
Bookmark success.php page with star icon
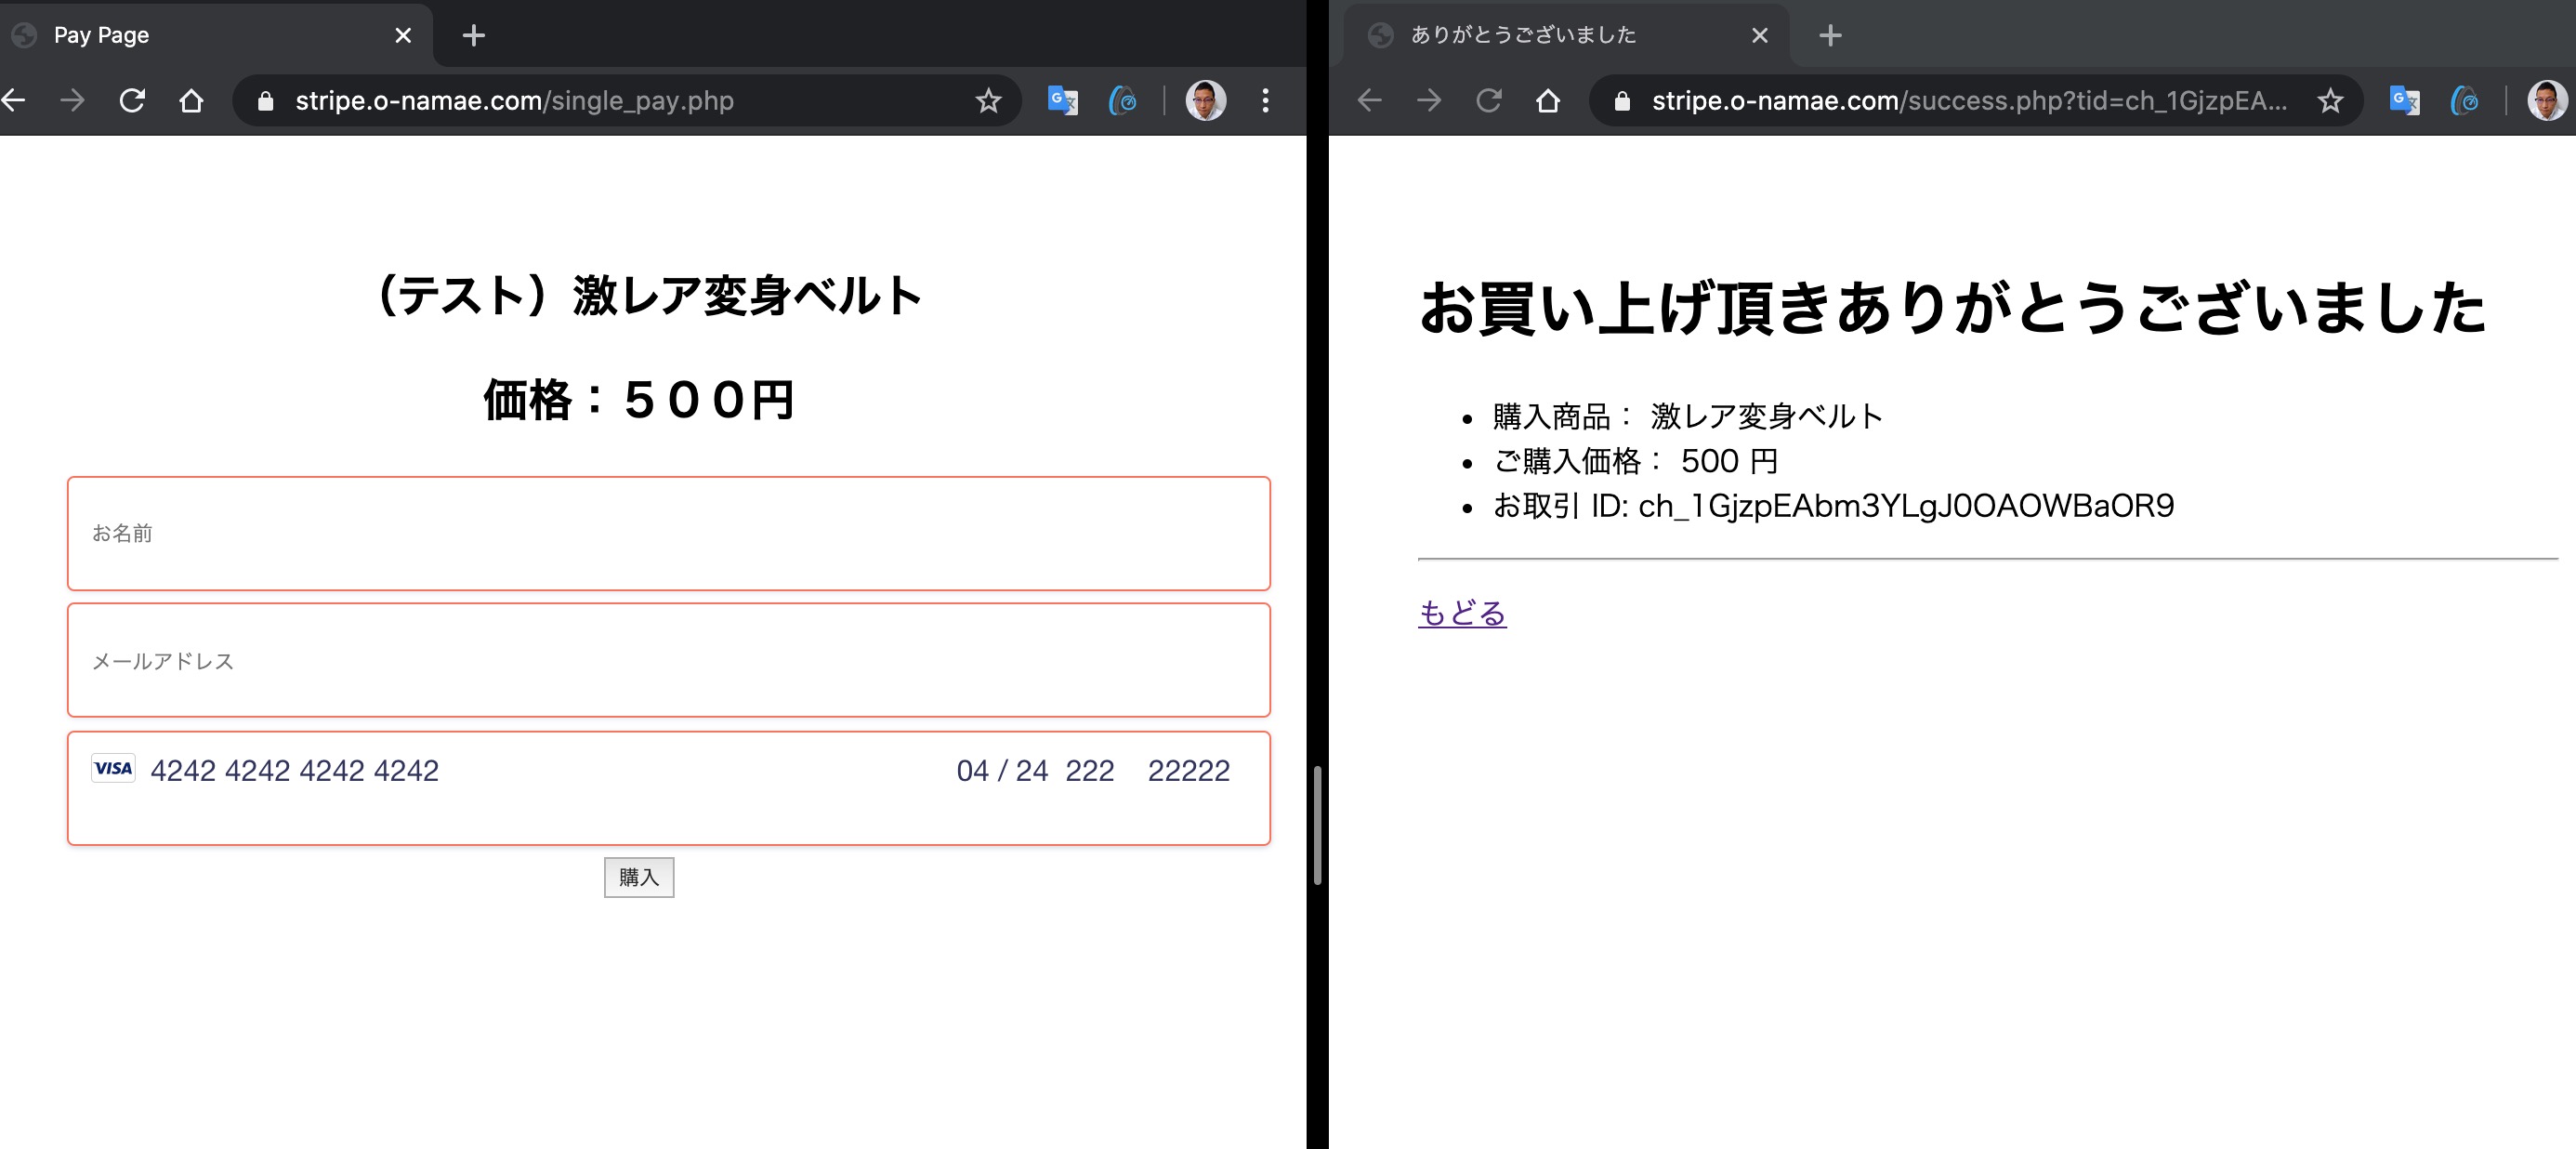(2330, 101)
